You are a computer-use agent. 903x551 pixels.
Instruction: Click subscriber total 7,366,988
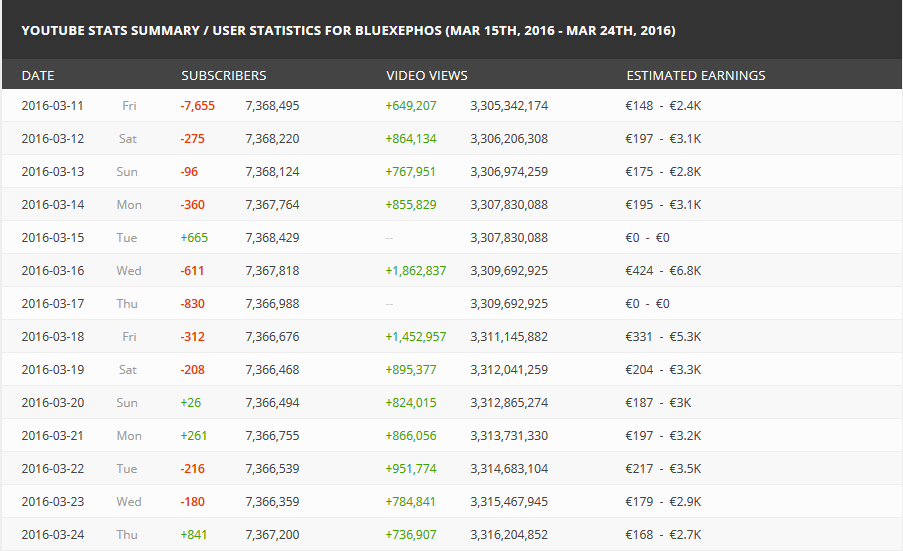tap(272, 304)
